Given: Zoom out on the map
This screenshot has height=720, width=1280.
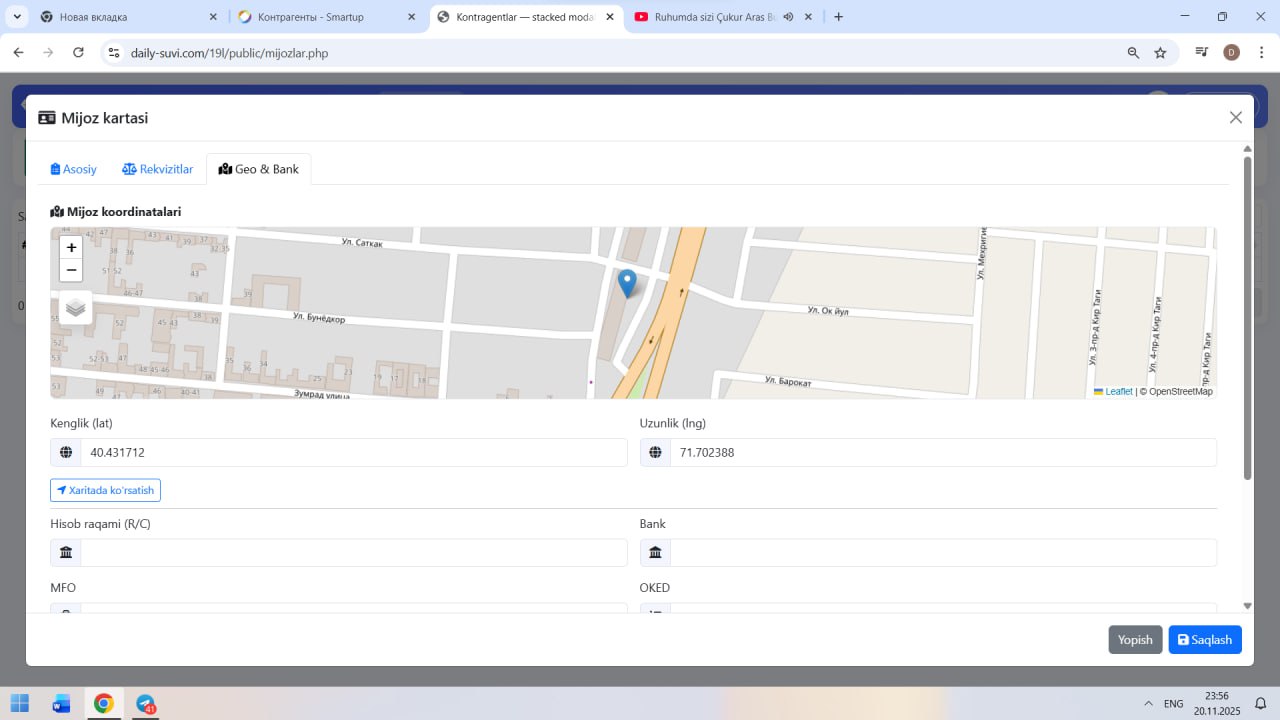Looking at the screenshot, I should [x=71, y=270].
